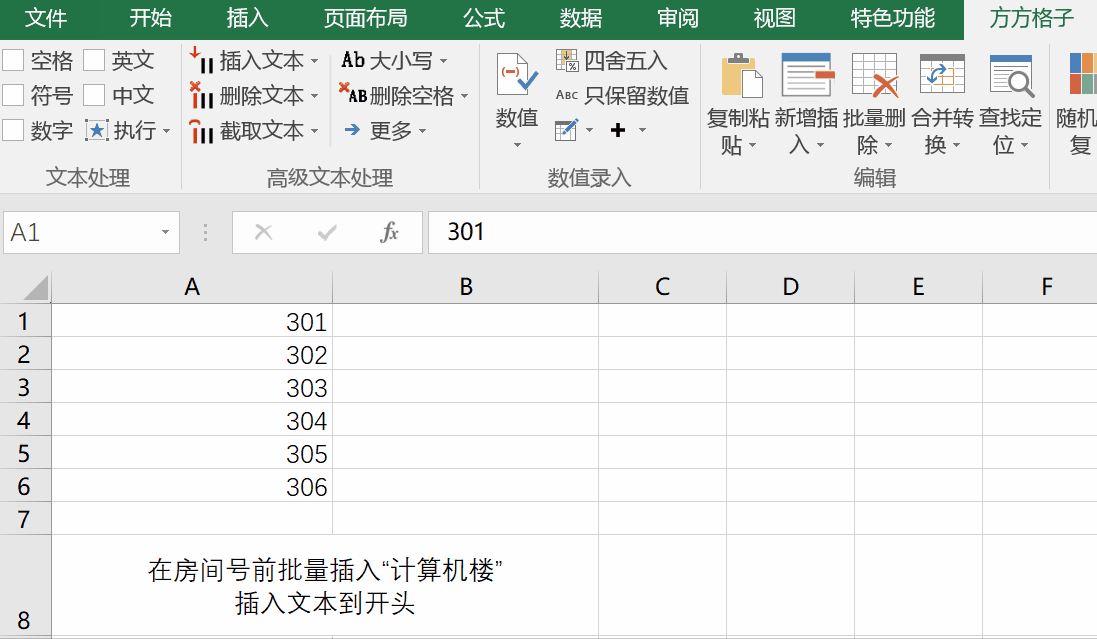Click the Merge Convert (合并转换) icon
Viewport: 1097px width, 639px height.
pos(942,75)
